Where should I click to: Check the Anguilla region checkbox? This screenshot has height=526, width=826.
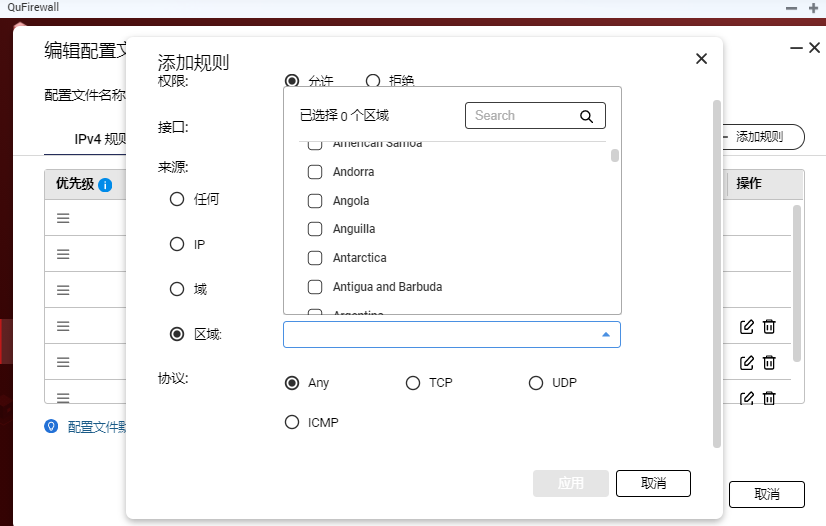click(315, 229)
